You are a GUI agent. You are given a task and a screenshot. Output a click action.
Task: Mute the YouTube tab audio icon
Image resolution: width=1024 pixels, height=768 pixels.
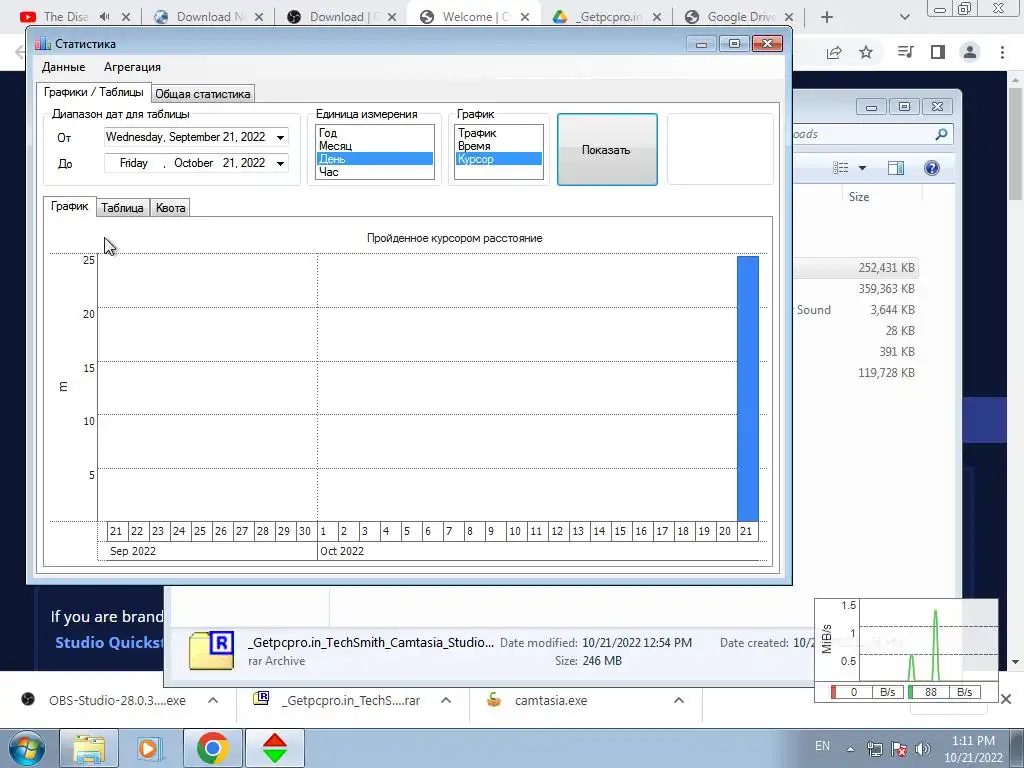pos(104,17)
